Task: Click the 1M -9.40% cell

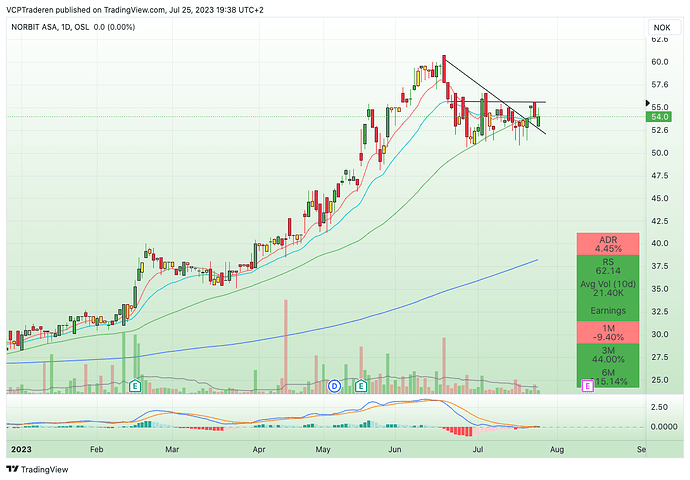Action: click(608, 333)
